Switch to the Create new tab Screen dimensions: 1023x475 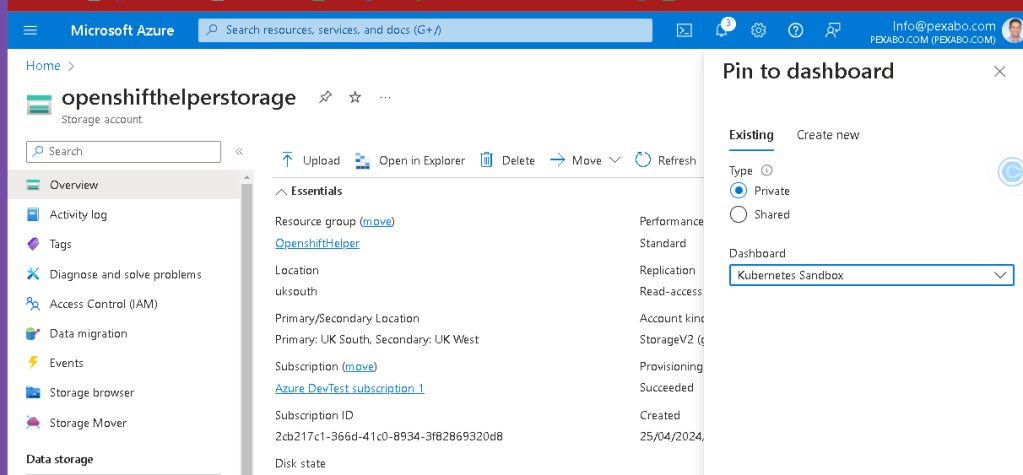click(828, 135)
